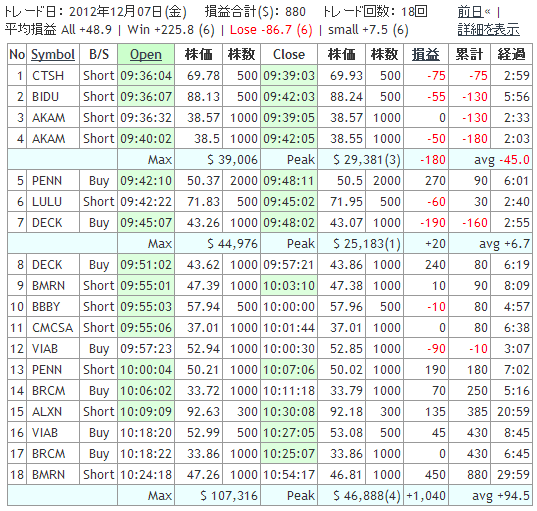Click the Peak value $ 29,381(3)
This screenshot has height=511, width=537.
pos(367,160)
